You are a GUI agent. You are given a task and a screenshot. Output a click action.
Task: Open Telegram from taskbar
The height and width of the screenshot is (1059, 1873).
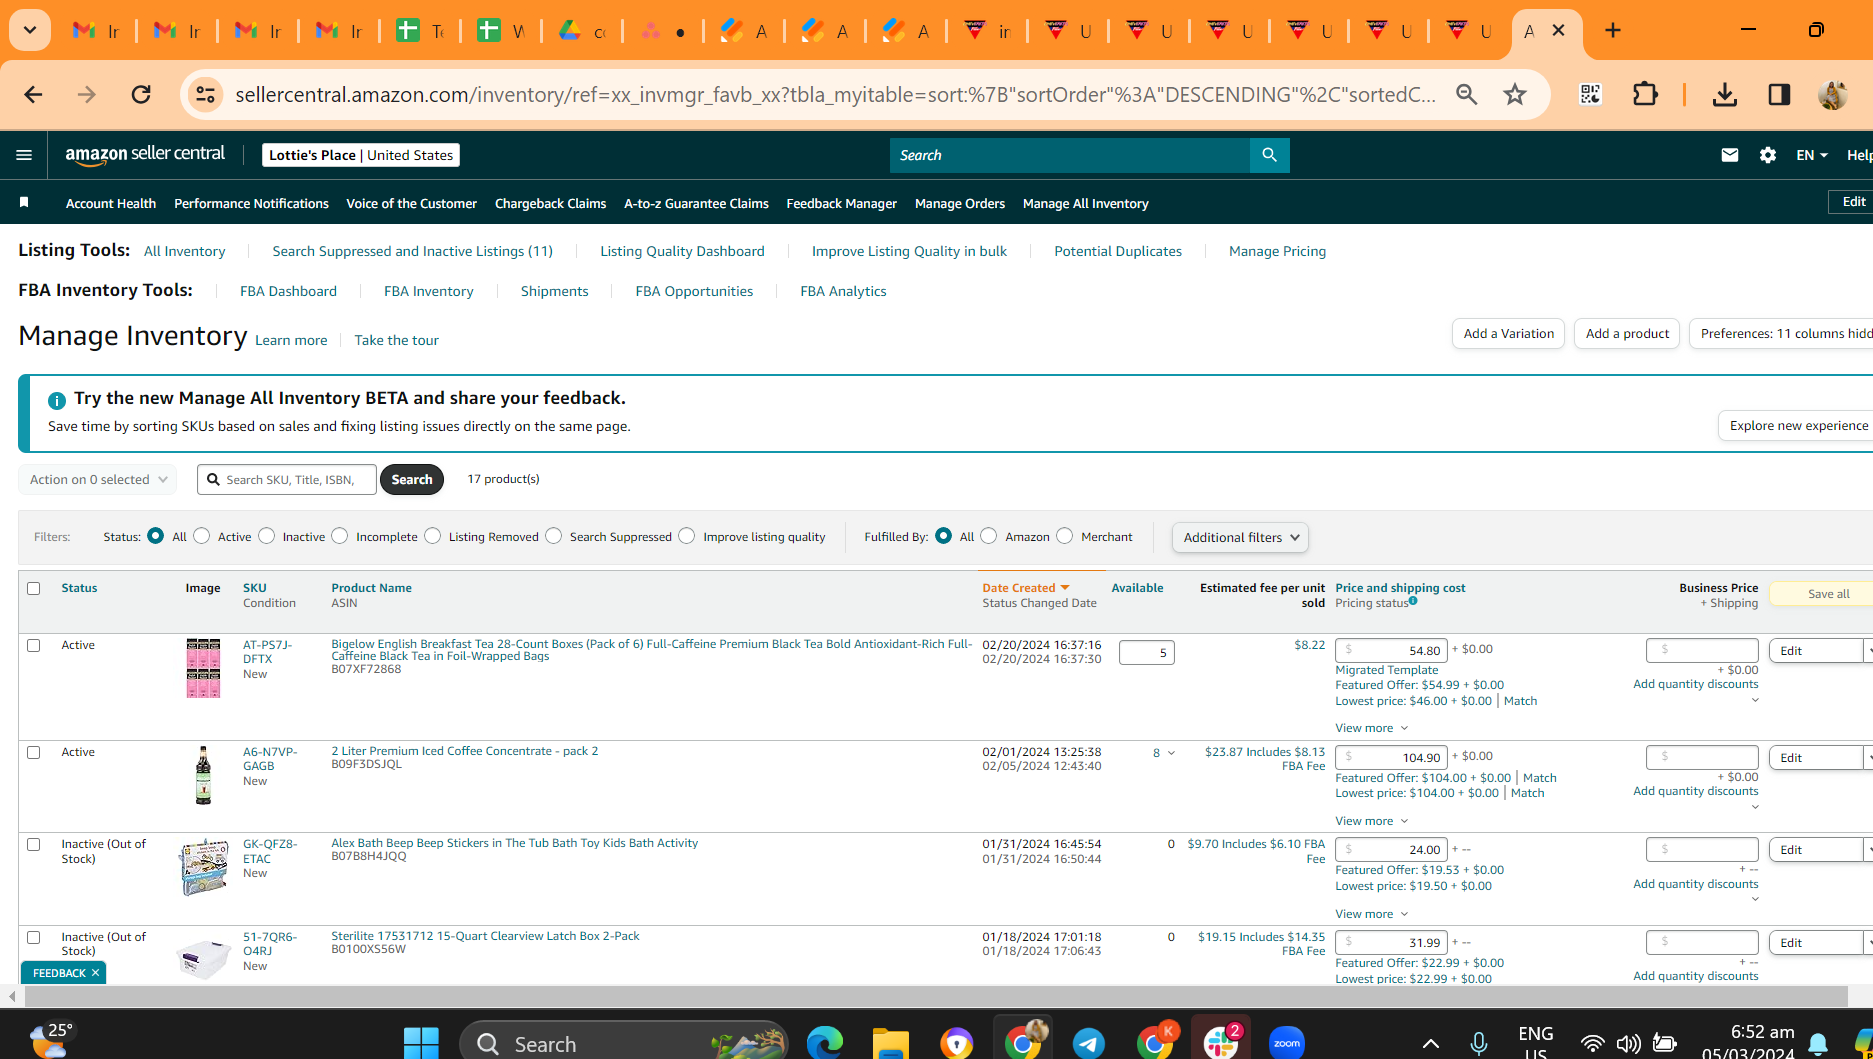[1088, 1043]
